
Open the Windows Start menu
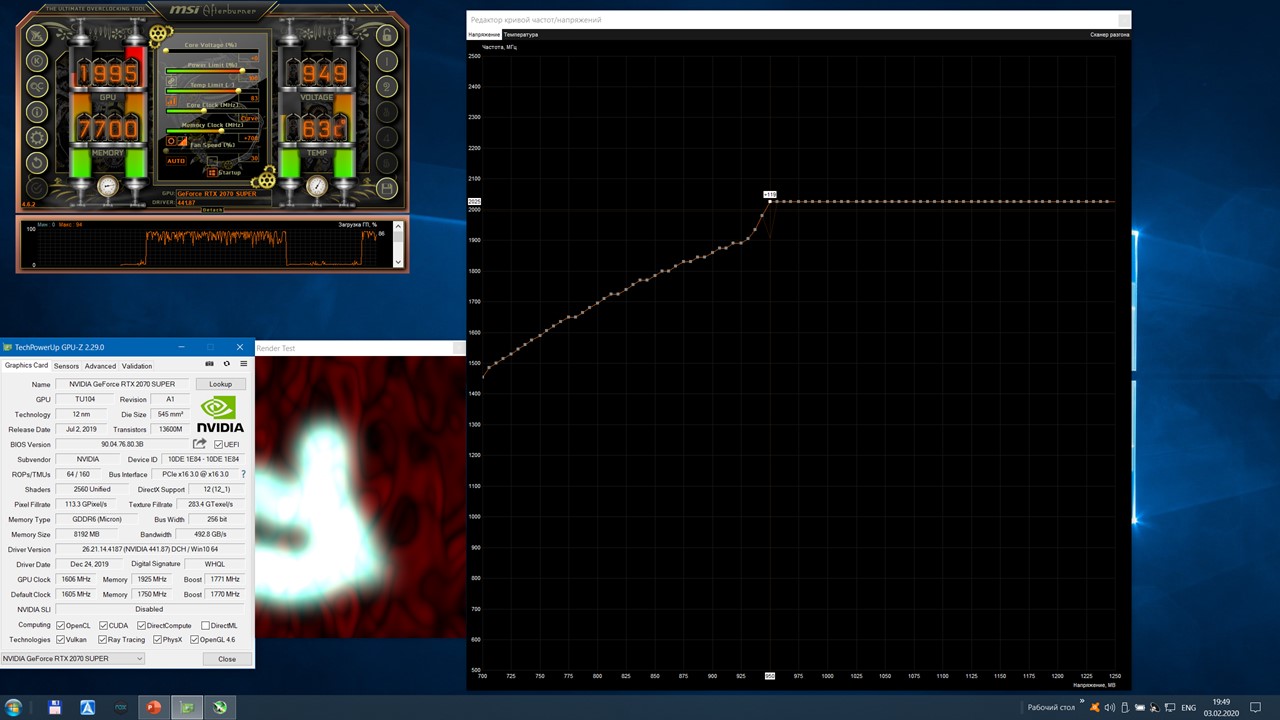click(x=14, y=707)
